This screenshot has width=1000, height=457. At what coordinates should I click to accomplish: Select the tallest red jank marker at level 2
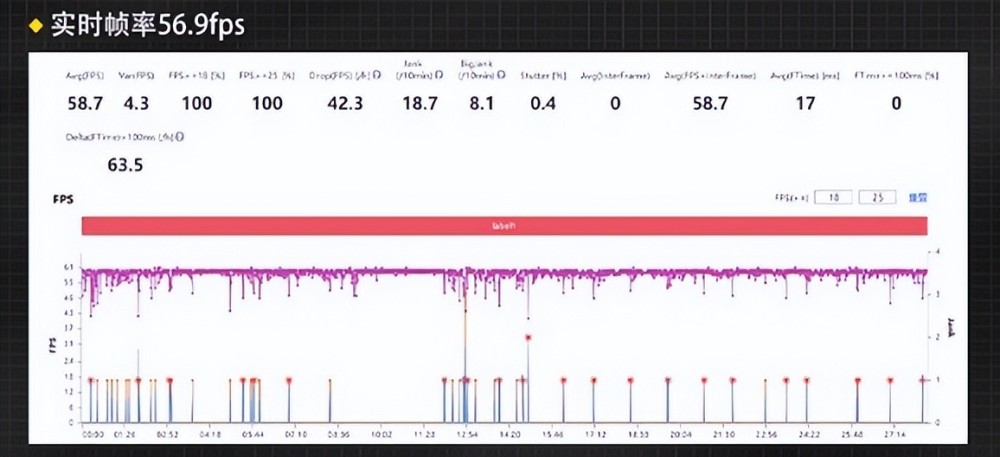pyautogui.click(x=528, y=338)
